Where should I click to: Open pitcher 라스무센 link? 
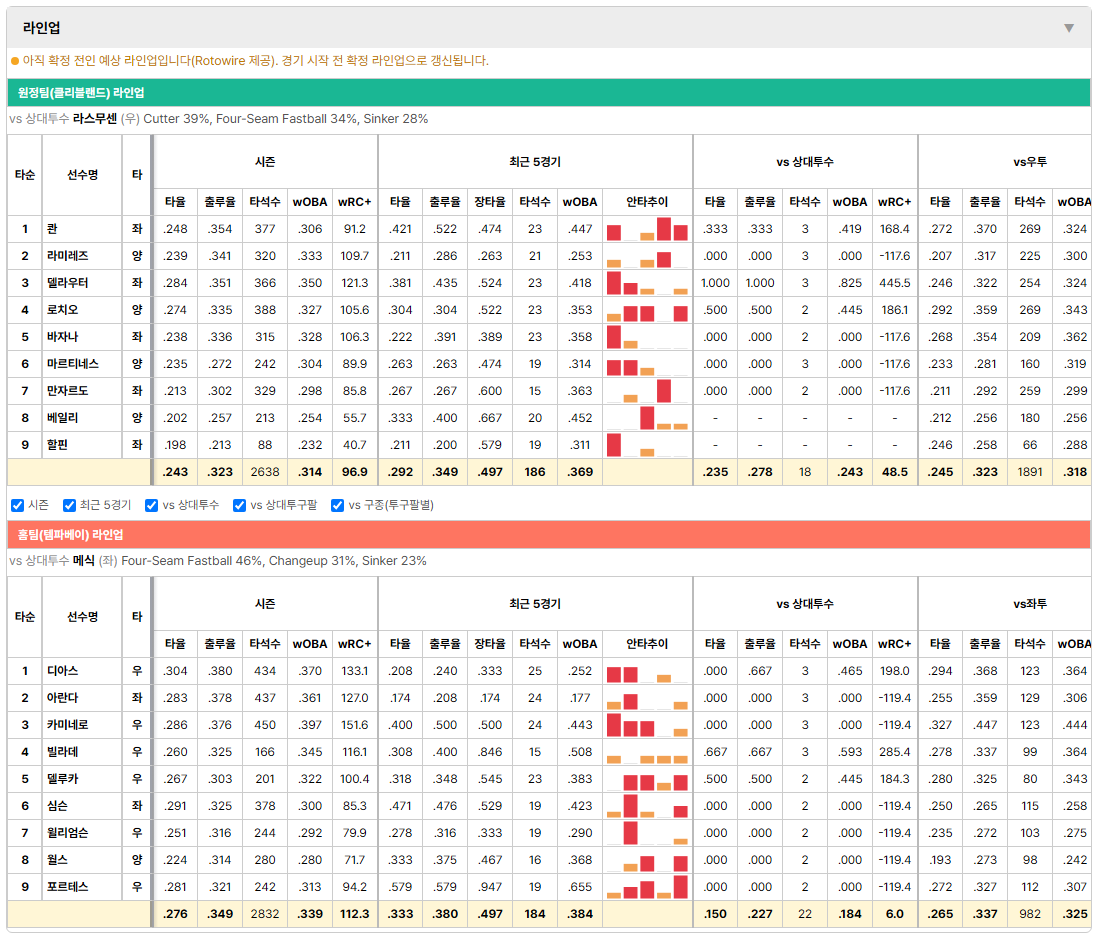(95, 119)
